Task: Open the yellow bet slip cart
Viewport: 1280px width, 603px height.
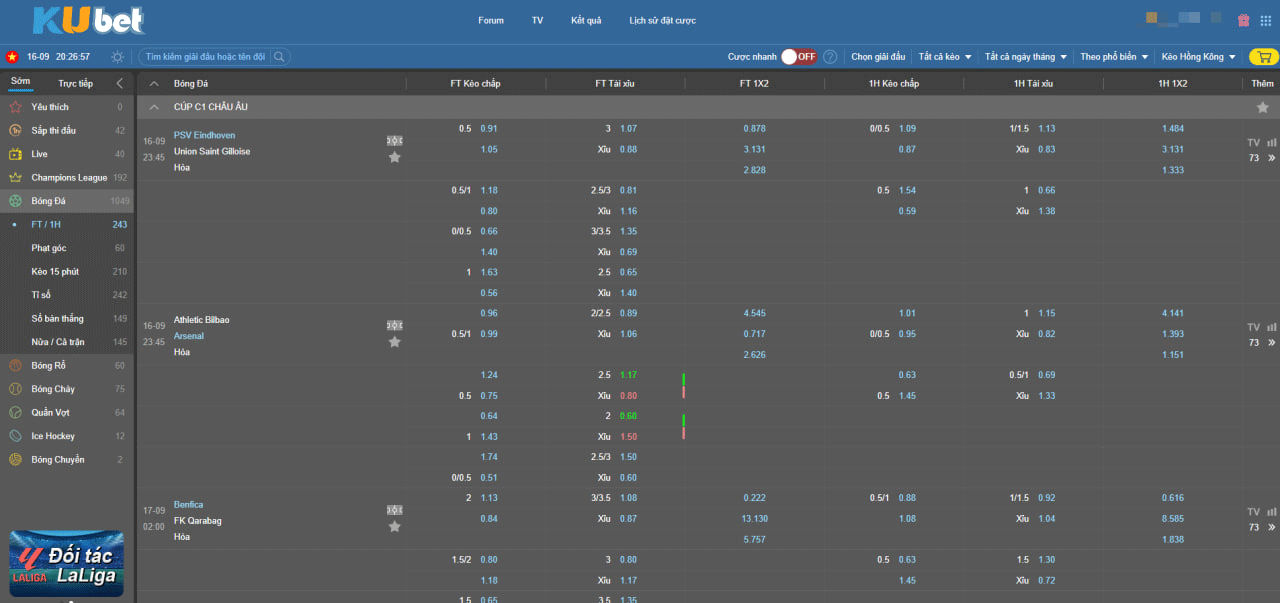Action: [1263, 57]
